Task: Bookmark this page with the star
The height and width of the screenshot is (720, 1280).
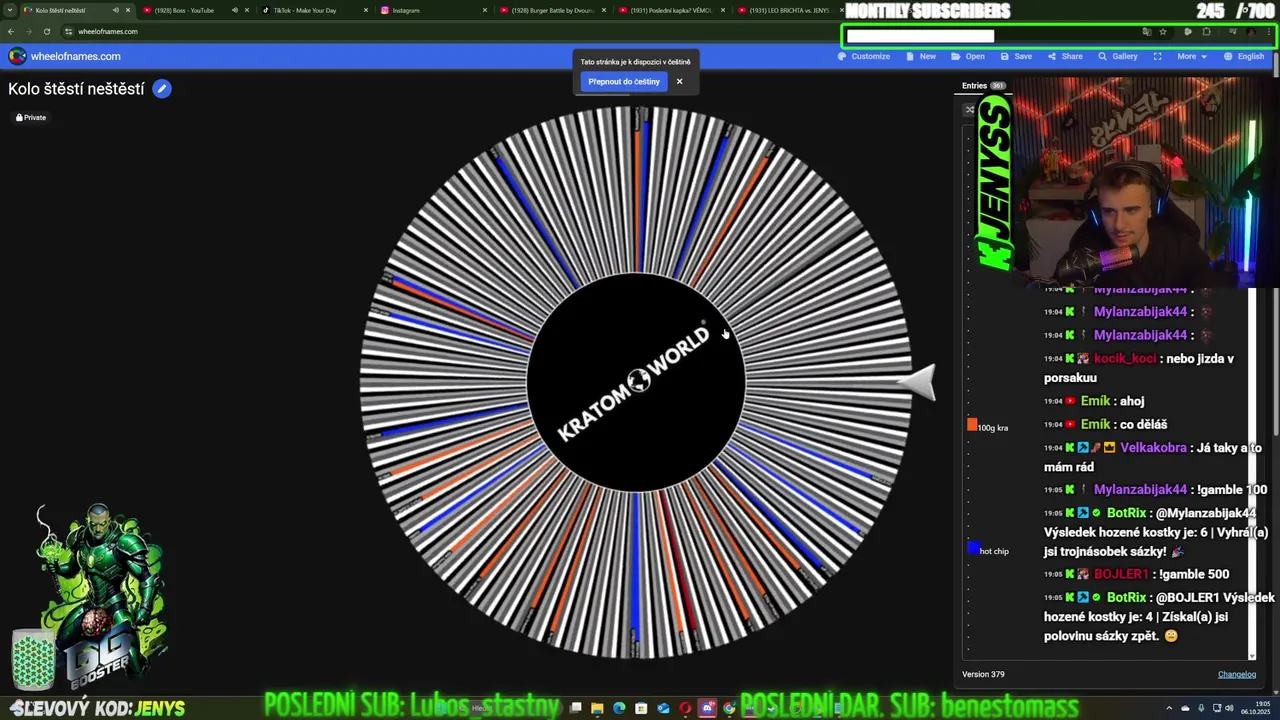Action: (x=1163, y=31)
